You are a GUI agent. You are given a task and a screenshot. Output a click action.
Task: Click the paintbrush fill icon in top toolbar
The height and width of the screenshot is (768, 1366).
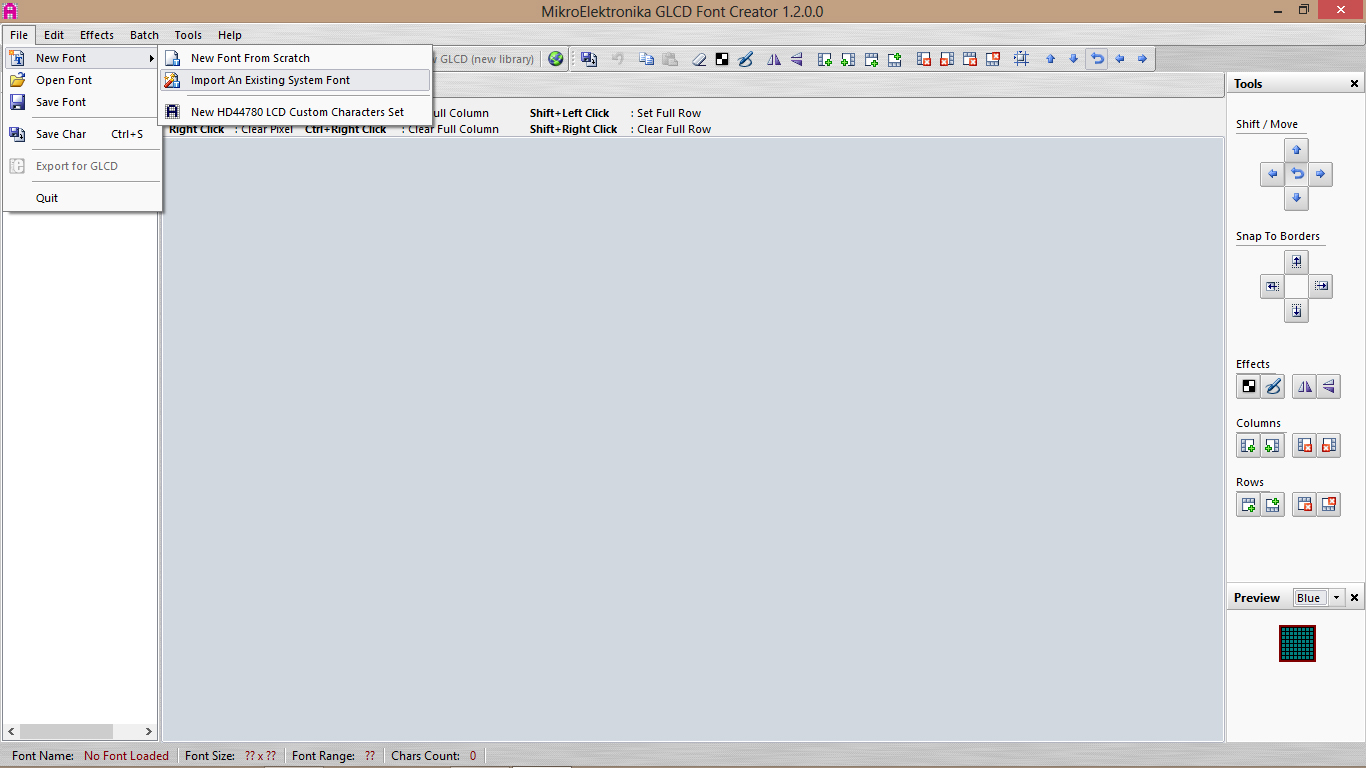(x=745, y=59)
